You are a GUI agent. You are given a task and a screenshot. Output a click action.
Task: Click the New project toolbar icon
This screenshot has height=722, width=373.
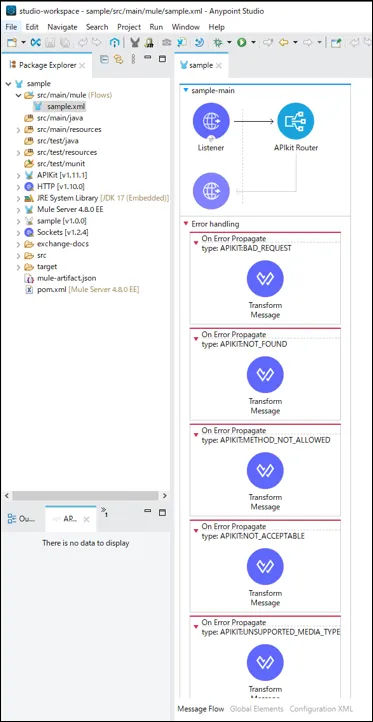[12, 42]
